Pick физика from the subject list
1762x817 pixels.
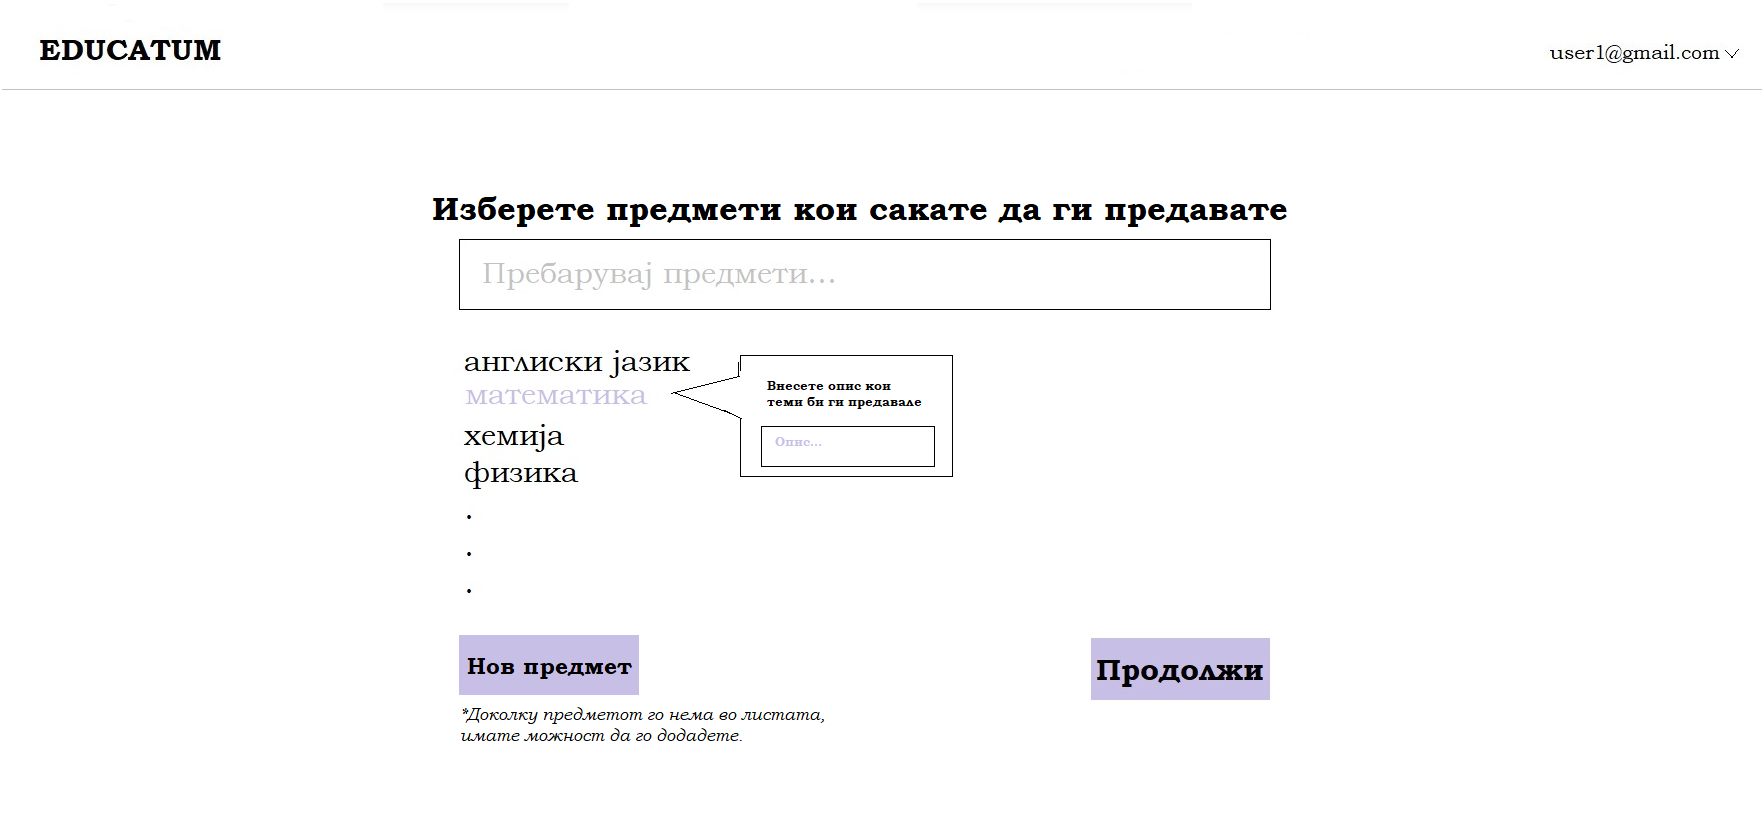520,473
